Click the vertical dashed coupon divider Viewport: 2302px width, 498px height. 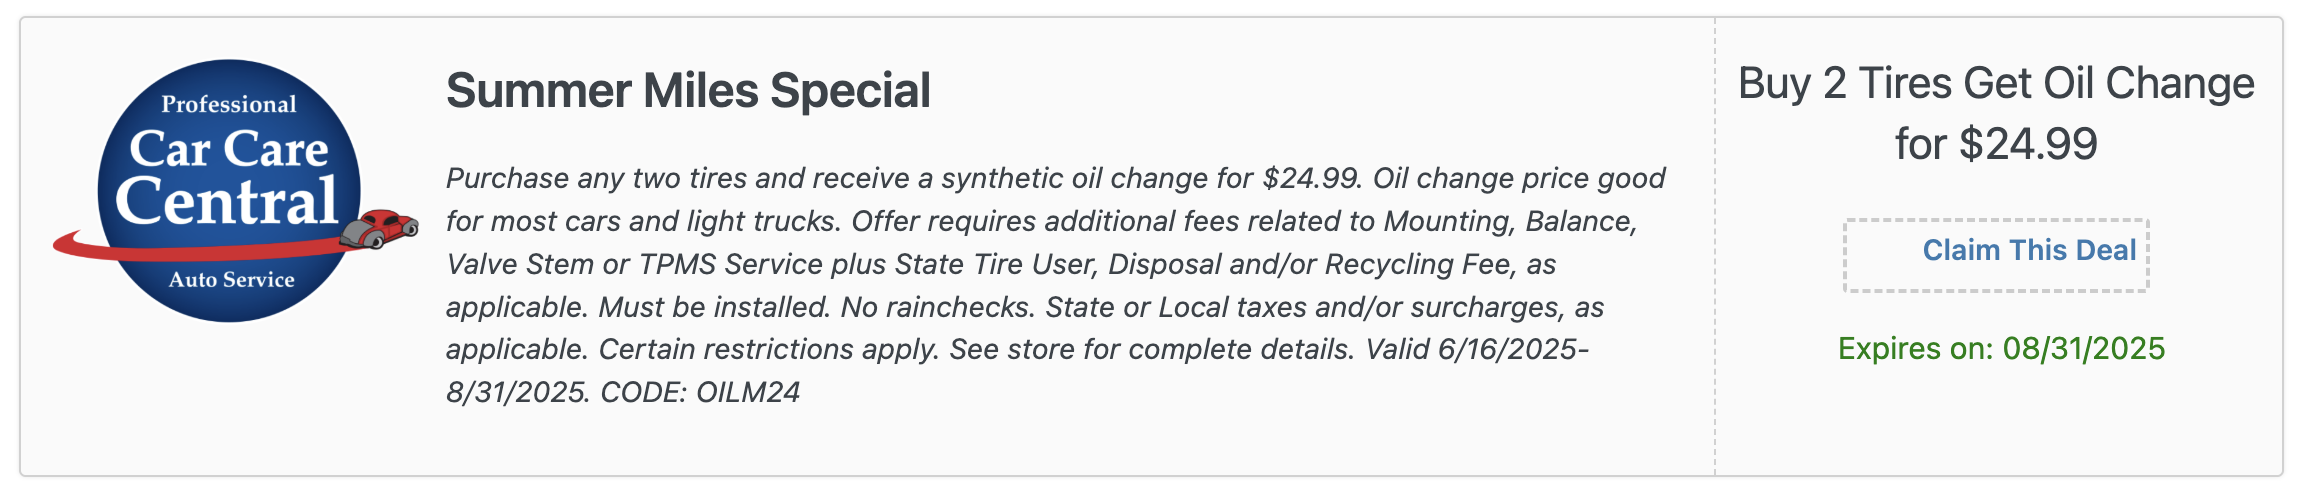(x=1715, y=246)
